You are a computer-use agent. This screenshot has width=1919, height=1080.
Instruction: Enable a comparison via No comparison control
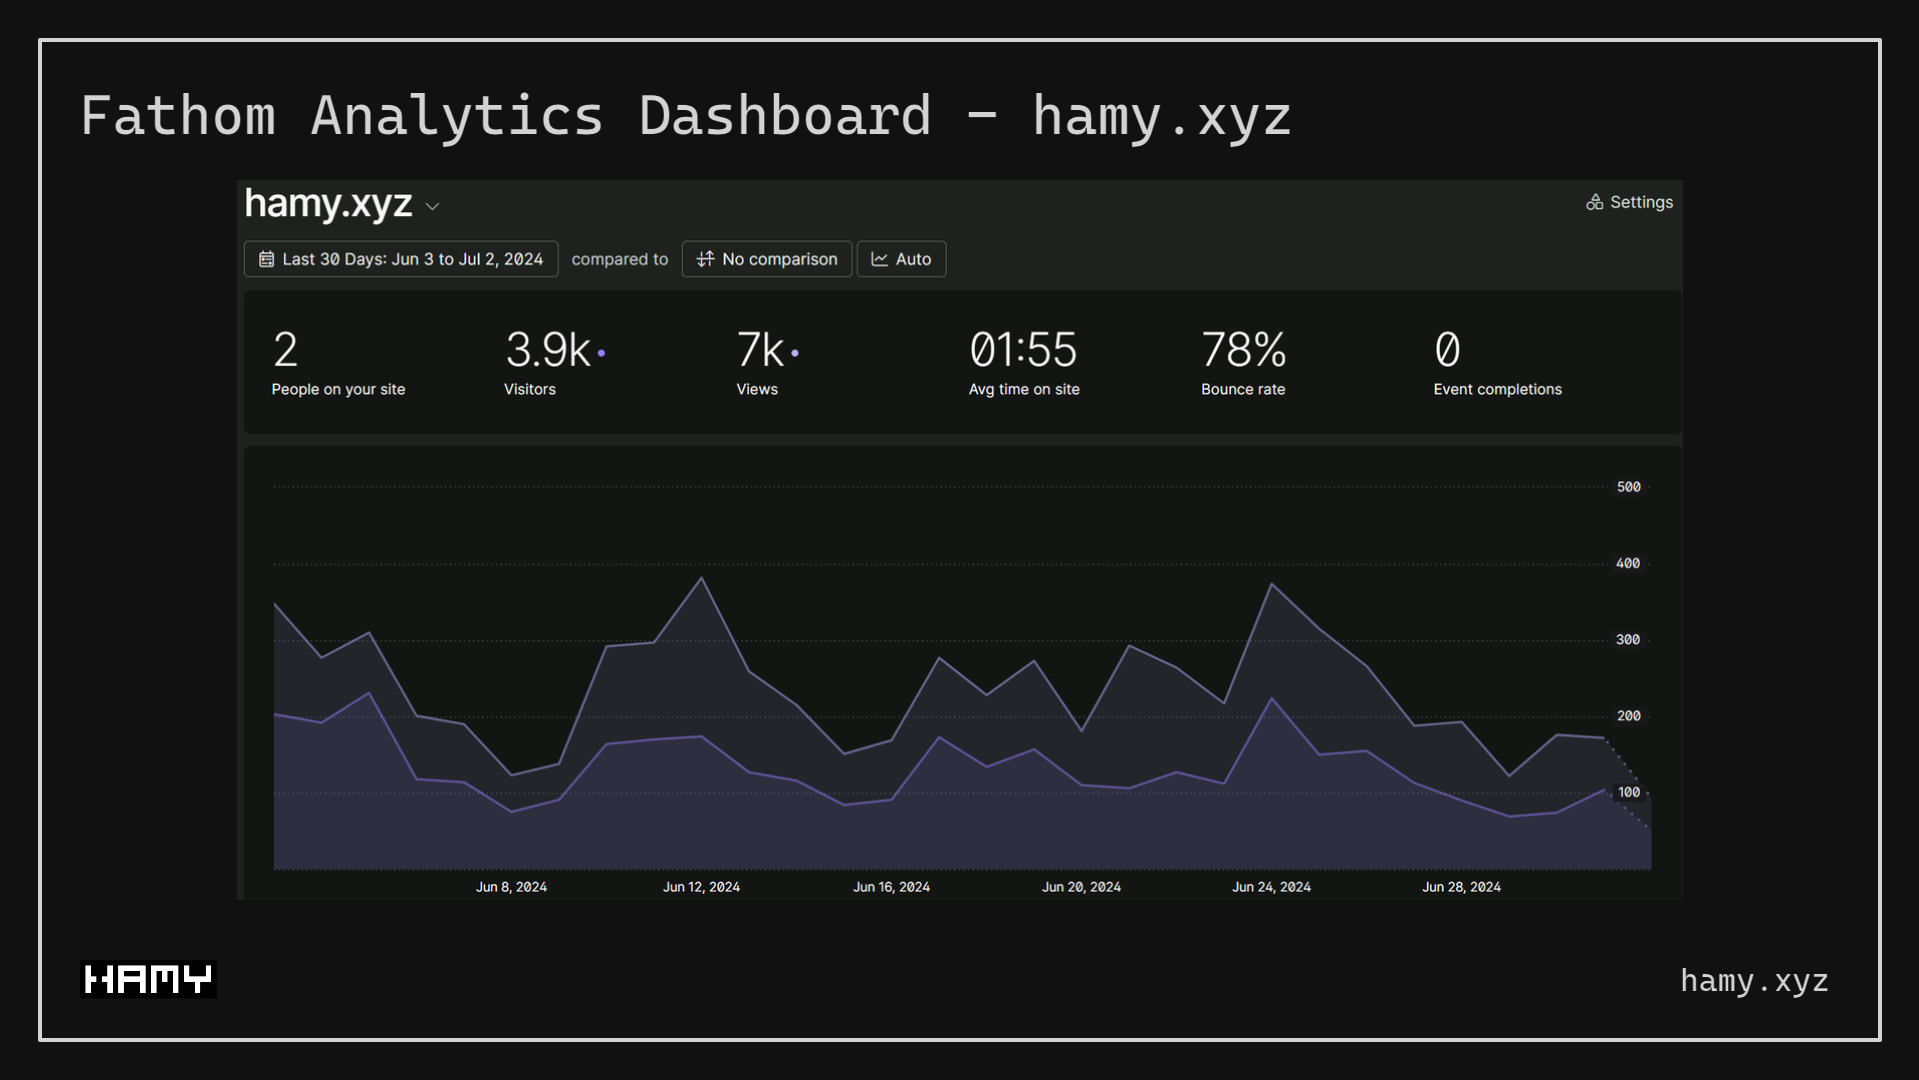(766, 259)
